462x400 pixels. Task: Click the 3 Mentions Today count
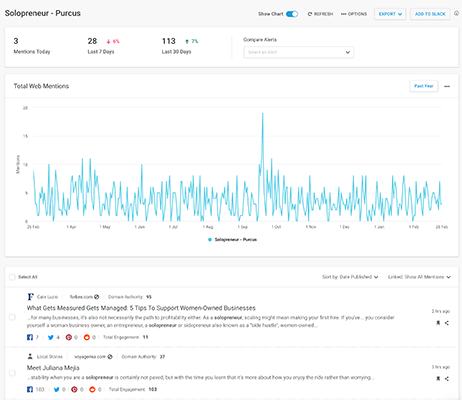(x=16, y=41)
